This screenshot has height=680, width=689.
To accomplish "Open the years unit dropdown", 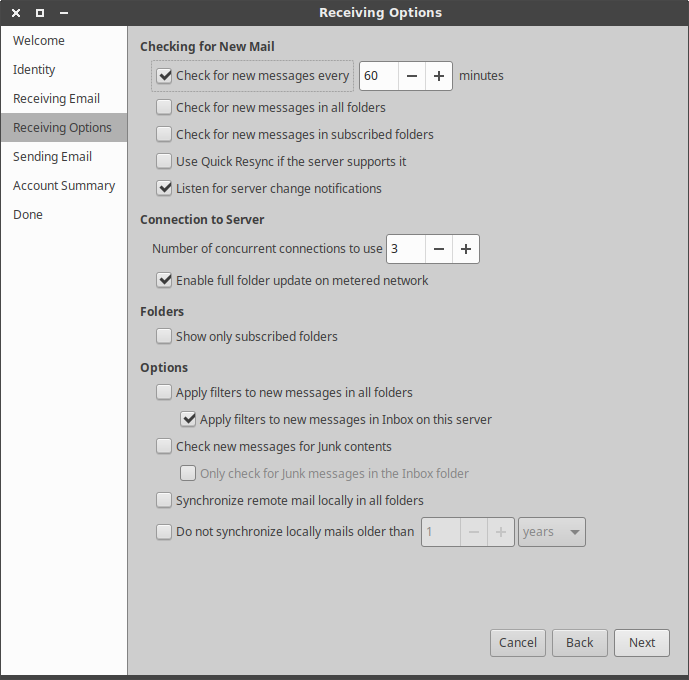I will (x=551, y=532).
